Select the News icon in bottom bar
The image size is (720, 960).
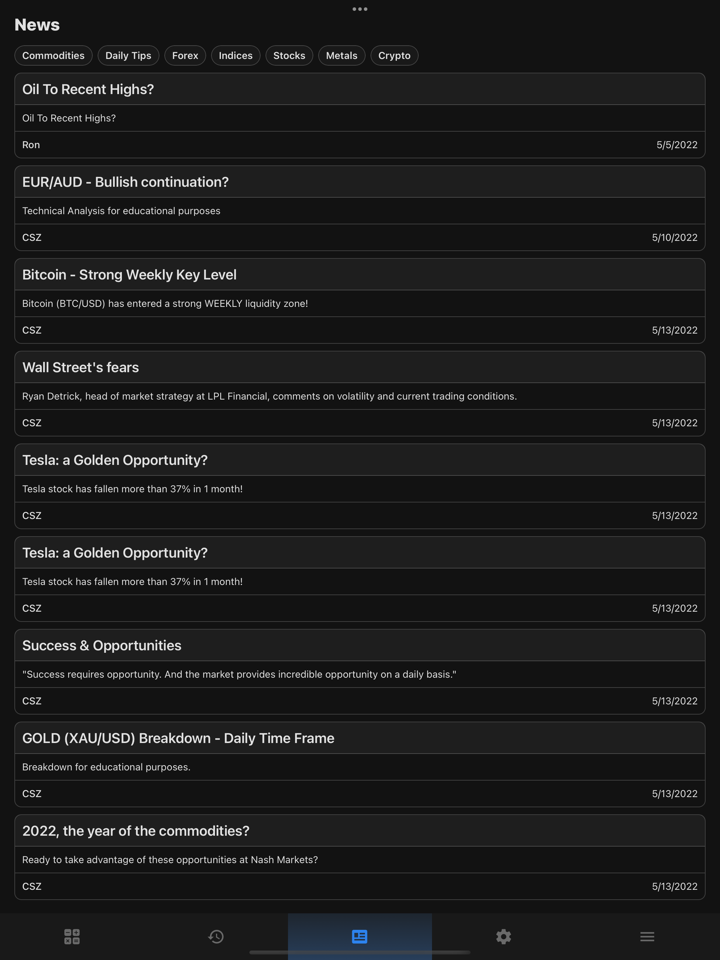[359, 937]
